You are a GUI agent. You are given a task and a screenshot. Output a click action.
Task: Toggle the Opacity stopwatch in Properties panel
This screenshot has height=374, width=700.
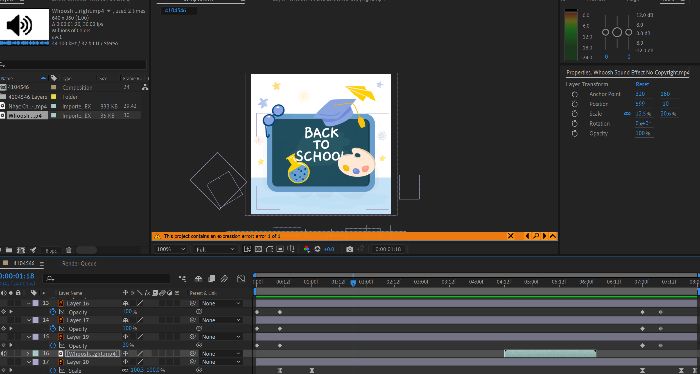tap(575, 133)
